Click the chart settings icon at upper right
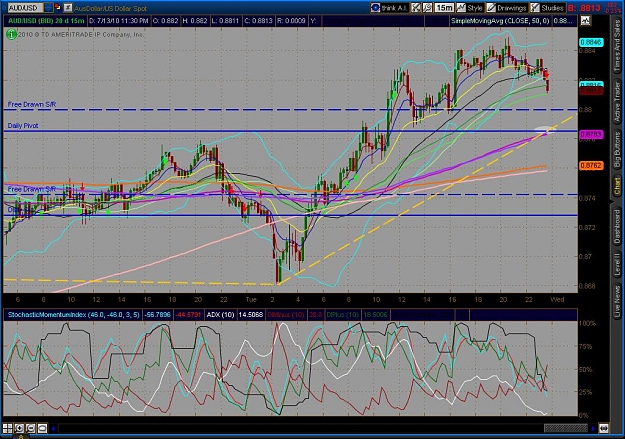625x439 pixels. (585, 21)
